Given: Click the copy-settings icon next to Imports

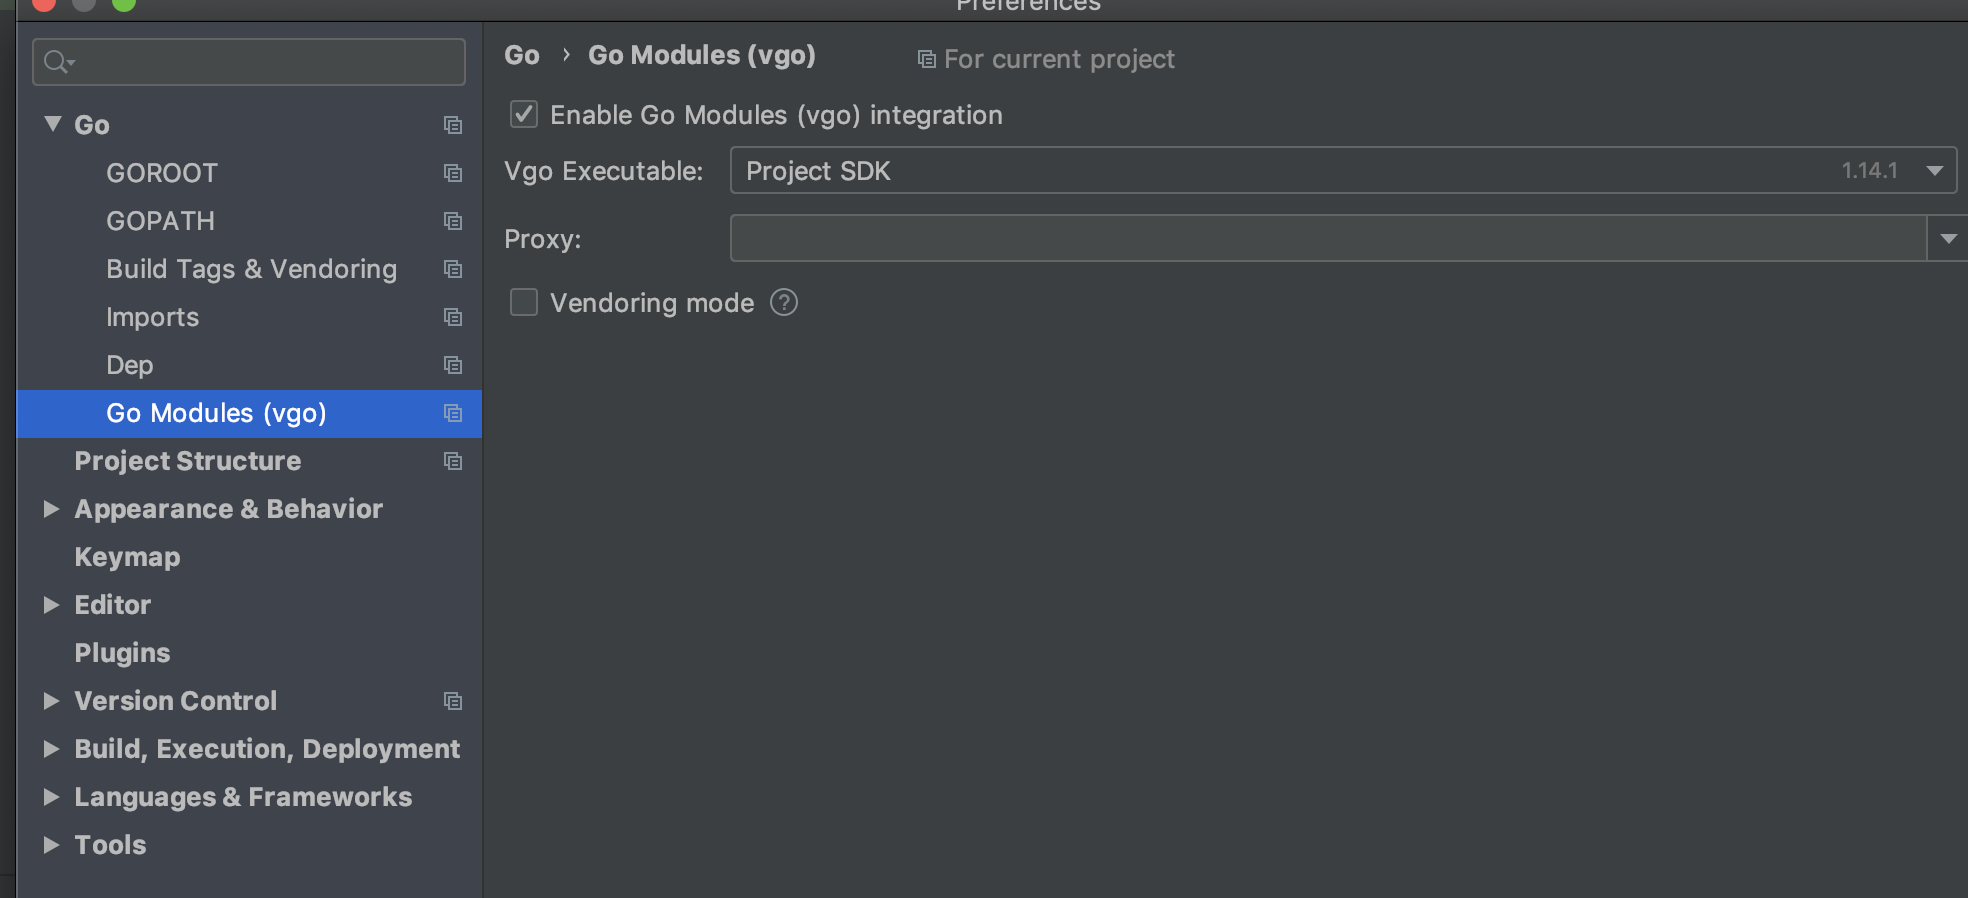Looking at the screenshot, I should 453,317.
